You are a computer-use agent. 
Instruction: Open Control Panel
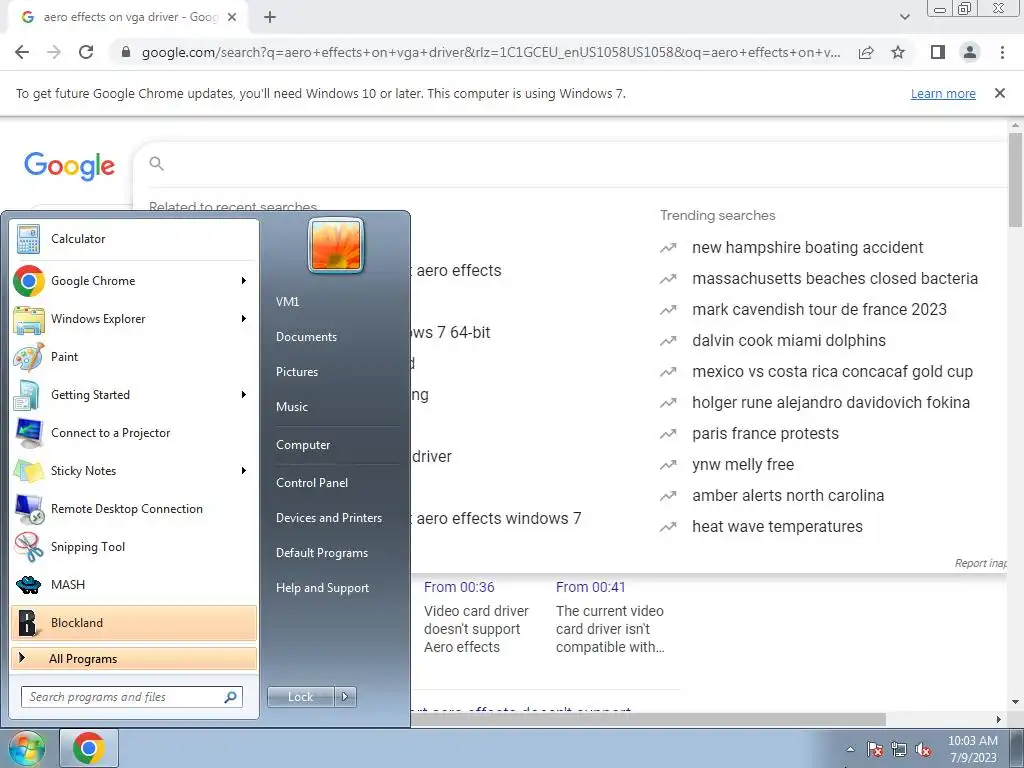[312, 483]
